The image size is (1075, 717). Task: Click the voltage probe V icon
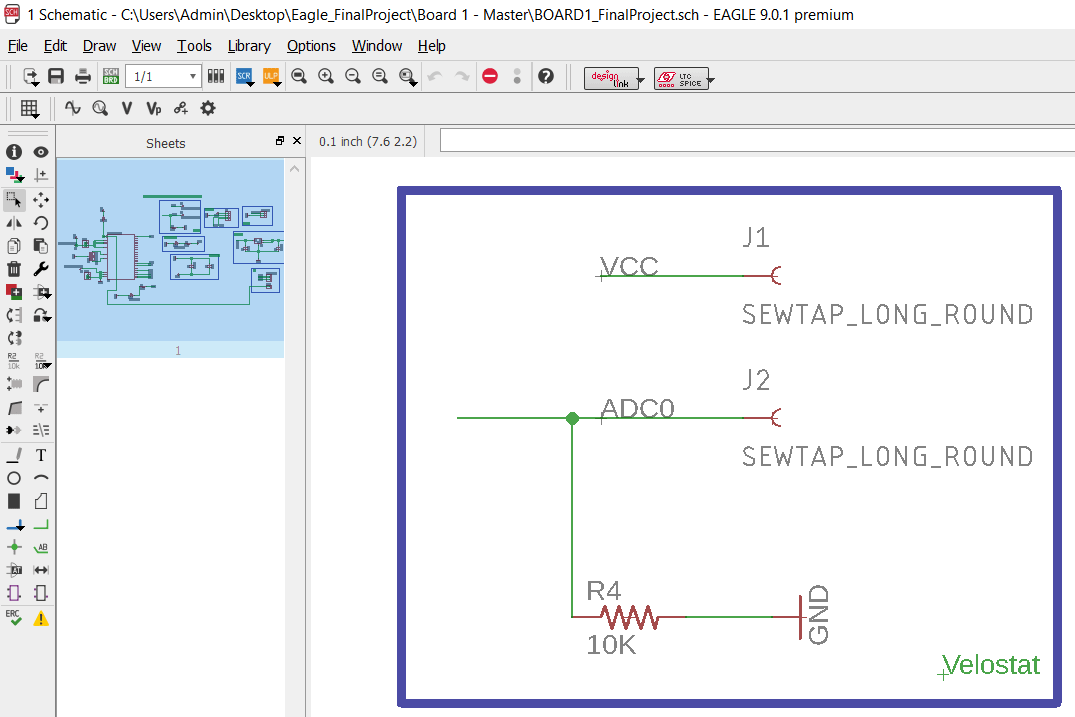pyautogui.click(x=127, y=108)
